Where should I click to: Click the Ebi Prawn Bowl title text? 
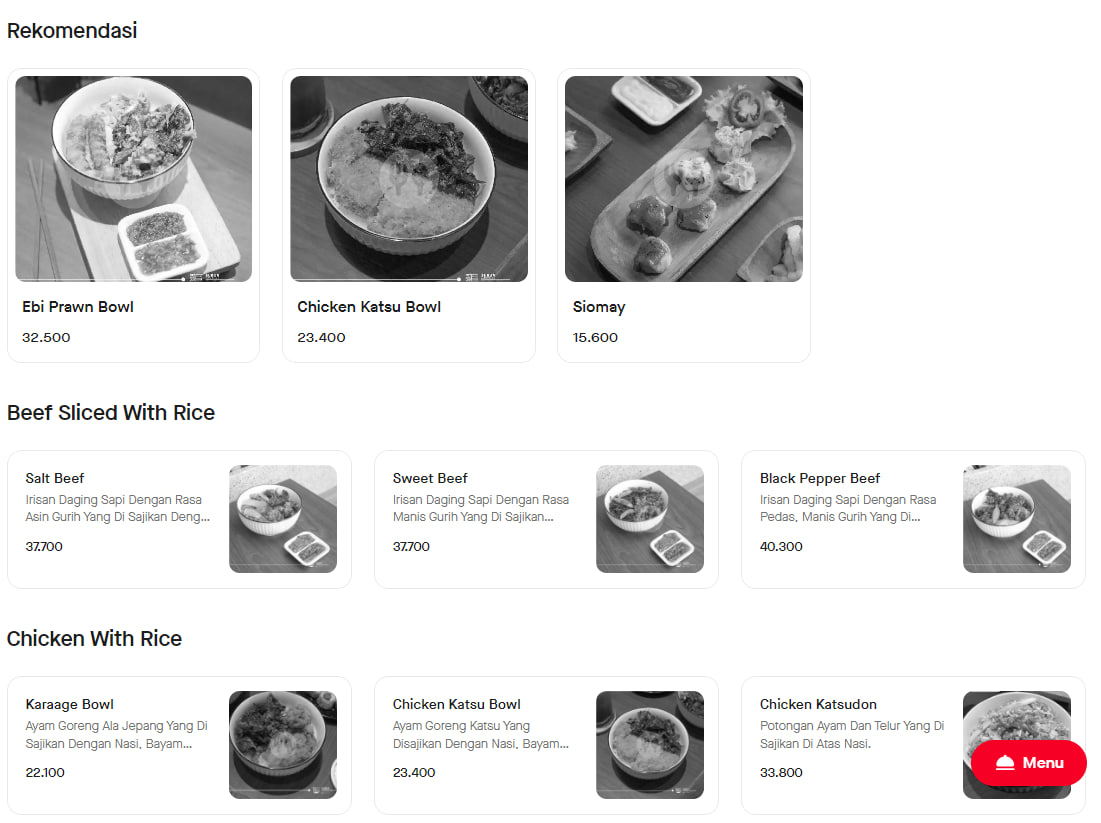[x=78, y=307]
